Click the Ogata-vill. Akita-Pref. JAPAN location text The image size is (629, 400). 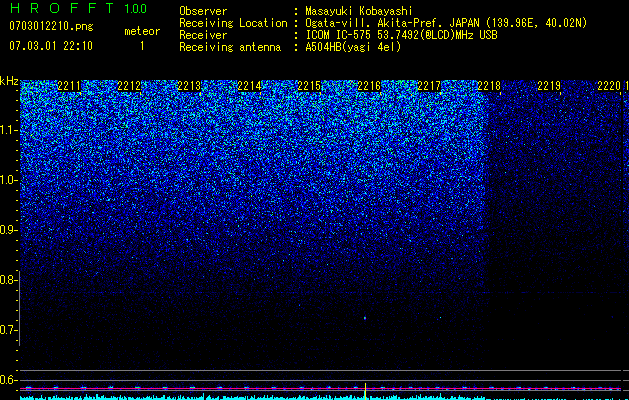[x=446, y=23]
